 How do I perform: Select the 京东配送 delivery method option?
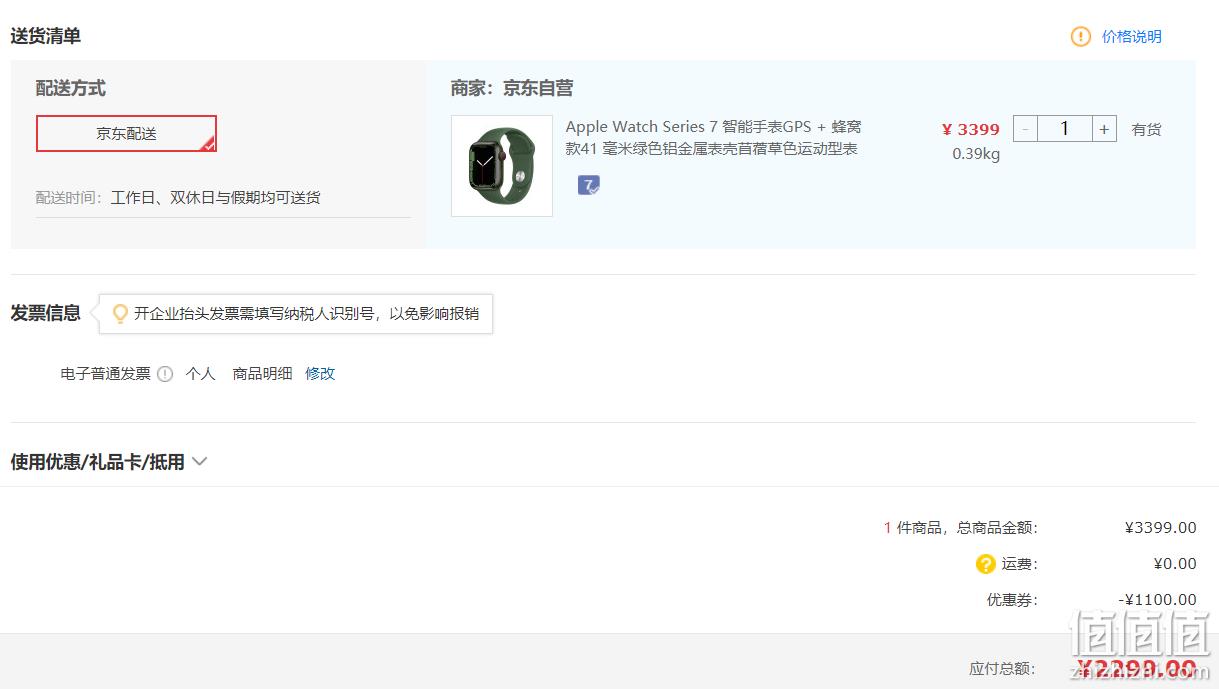(126, 133)
